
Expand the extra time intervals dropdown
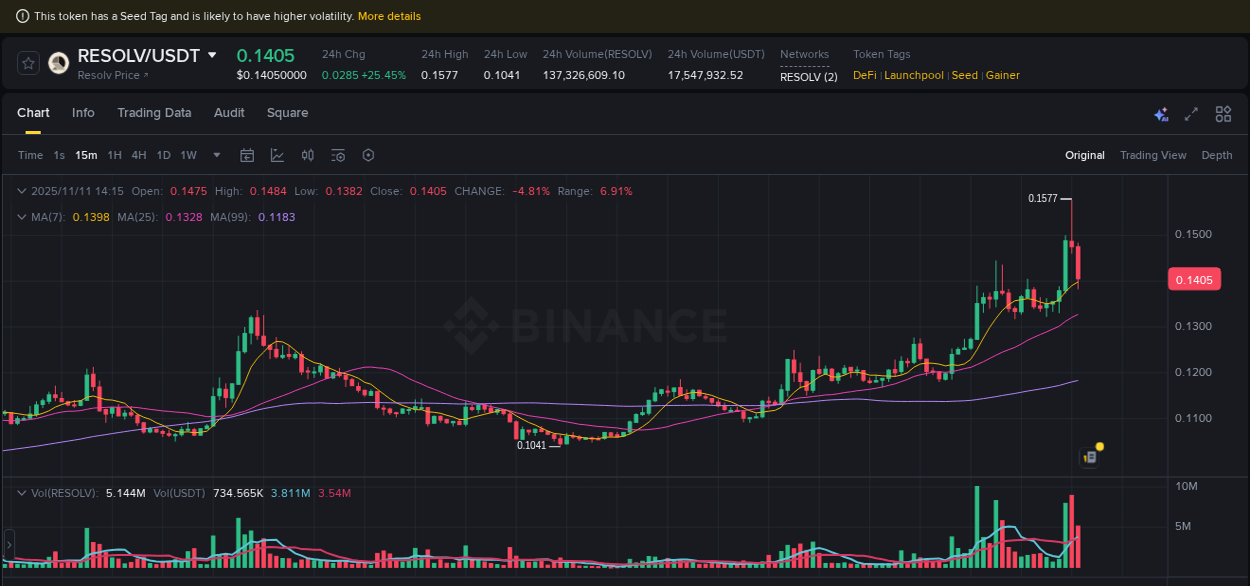[x=216, y=155]
